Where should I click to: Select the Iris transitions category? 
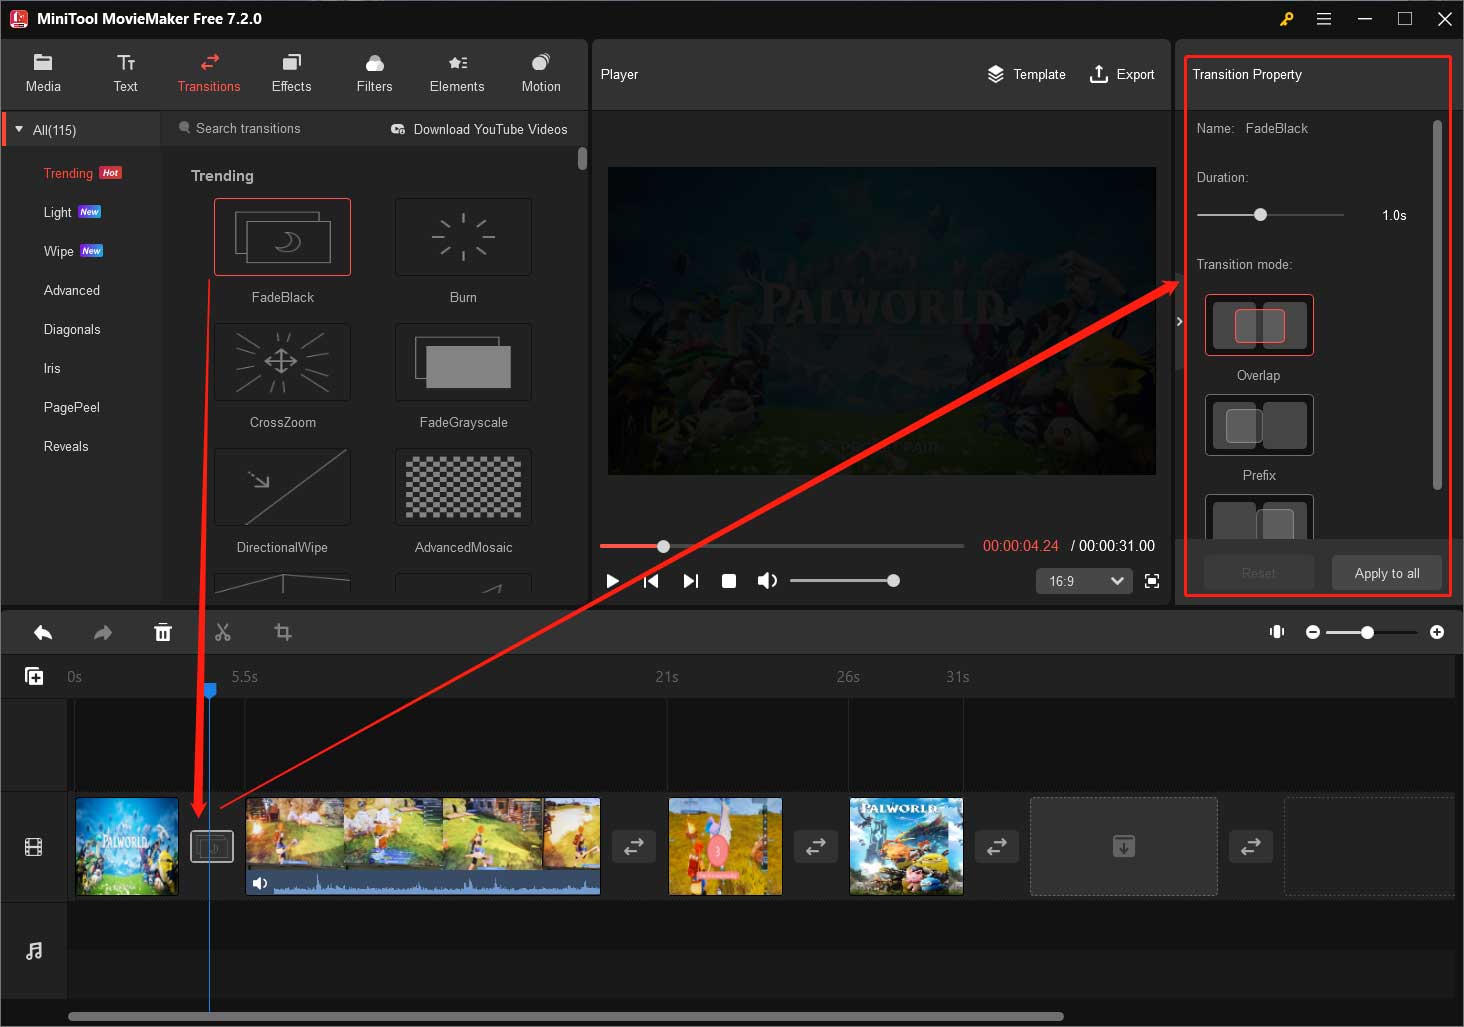[x=52, y=368]
